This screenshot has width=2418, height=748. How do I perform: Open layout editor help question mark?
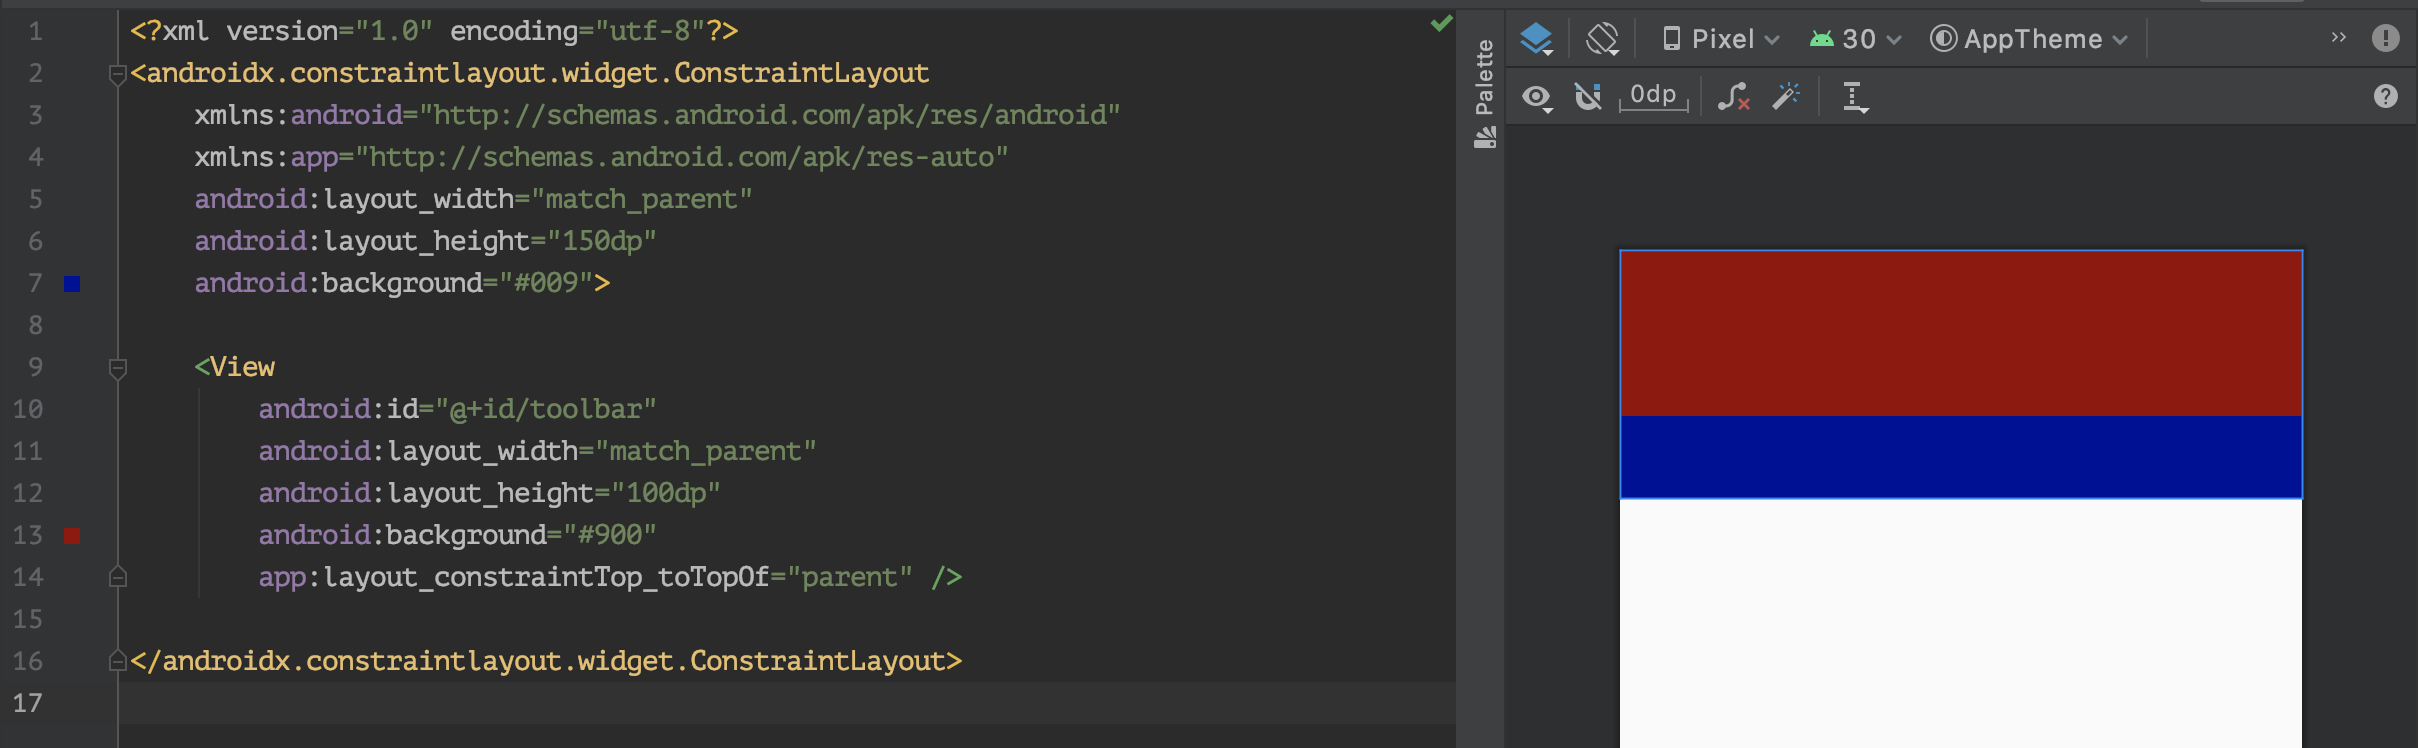(x=2386, y=96)
